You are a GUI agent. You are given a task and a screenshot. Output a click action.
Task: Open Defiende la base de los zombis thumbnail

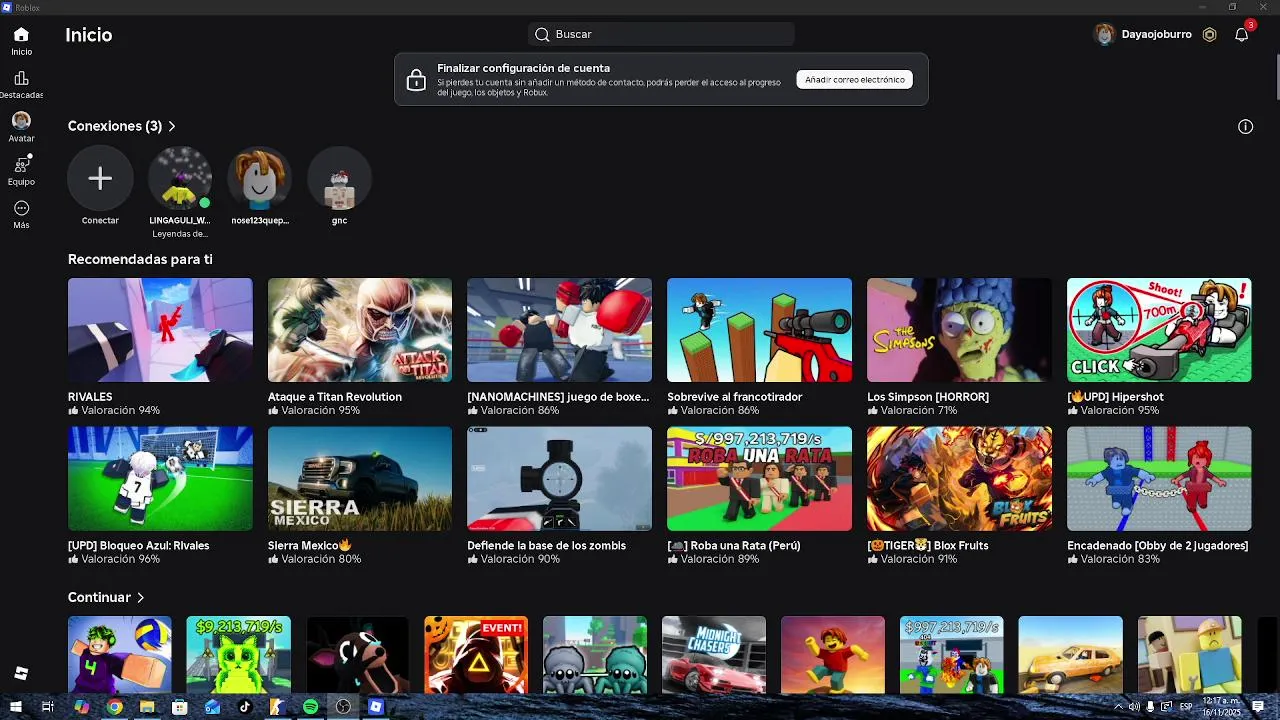click(x=559, y=479)
